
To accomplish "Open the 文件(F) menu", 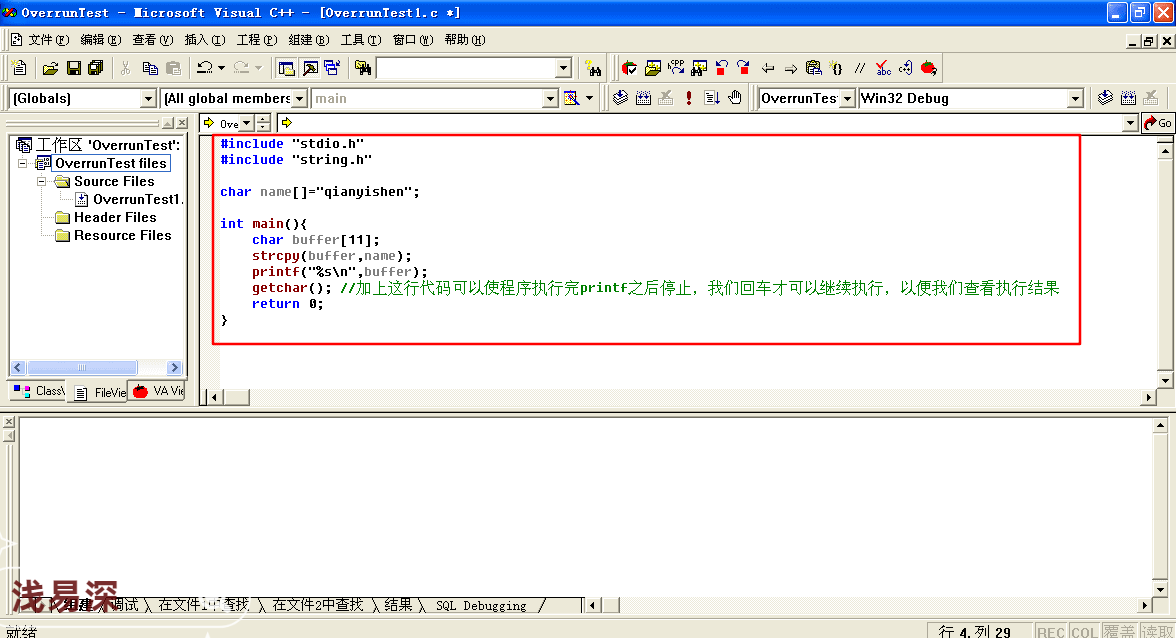I will click(48, 40).
